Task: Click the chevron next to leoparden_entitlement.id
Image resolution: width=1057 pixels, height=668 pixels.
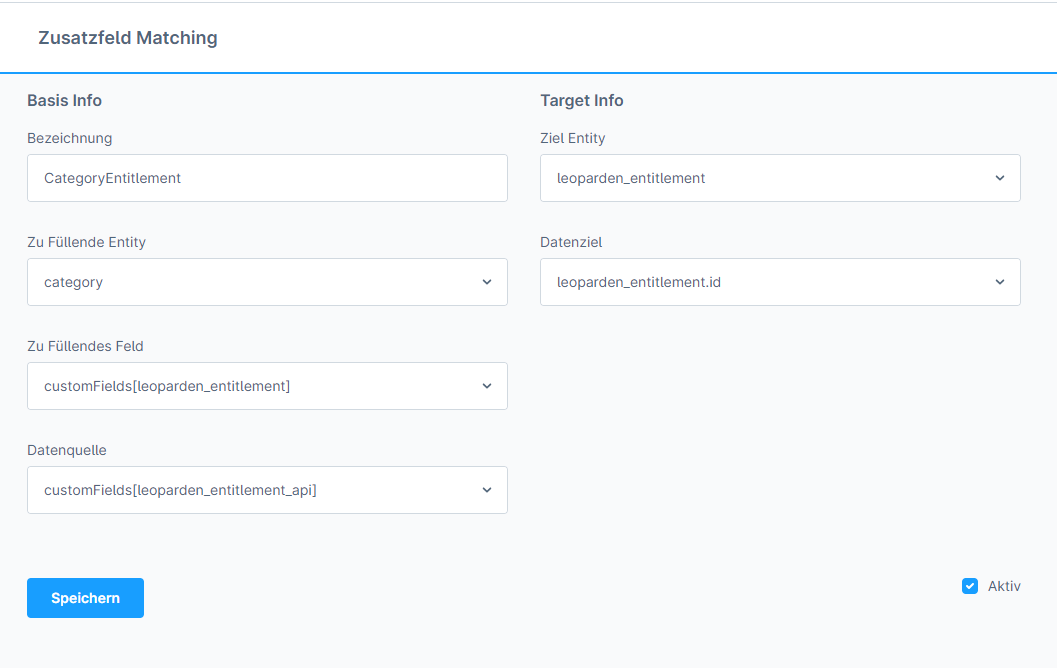Action: pos(1000,282)
